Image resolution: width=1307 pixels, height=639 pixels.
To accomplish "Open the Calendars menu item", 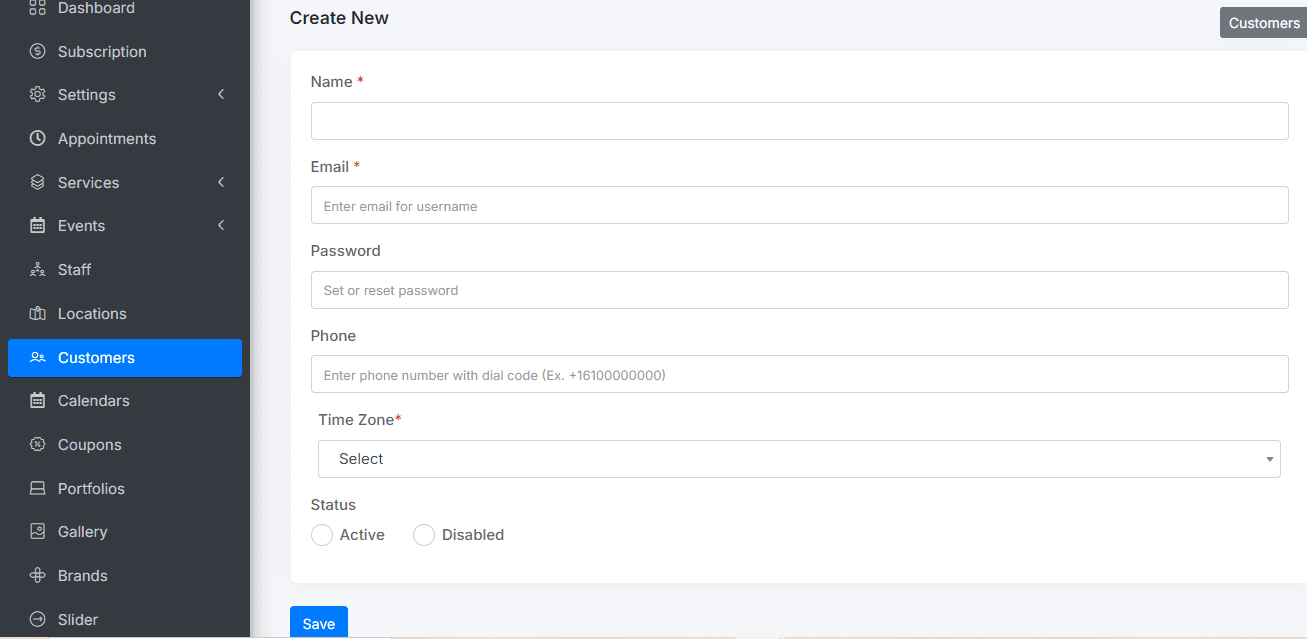I will pyautogui.click(x=93, y=400).
